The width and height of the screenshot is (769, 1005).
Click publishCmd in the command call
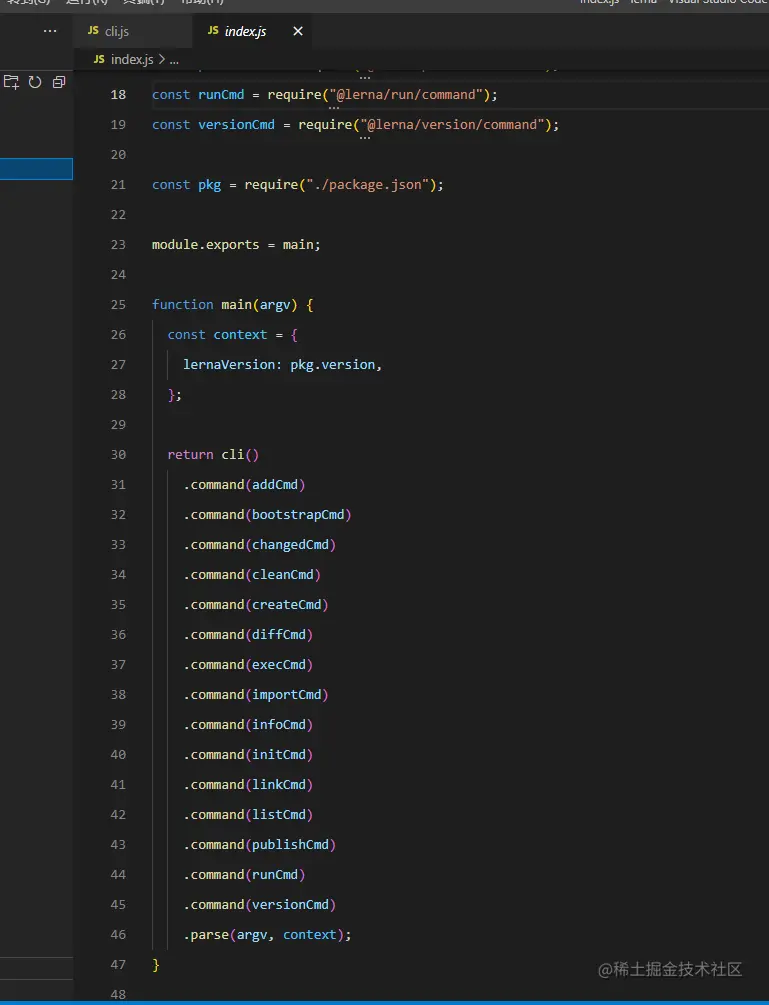click(290, 845)
